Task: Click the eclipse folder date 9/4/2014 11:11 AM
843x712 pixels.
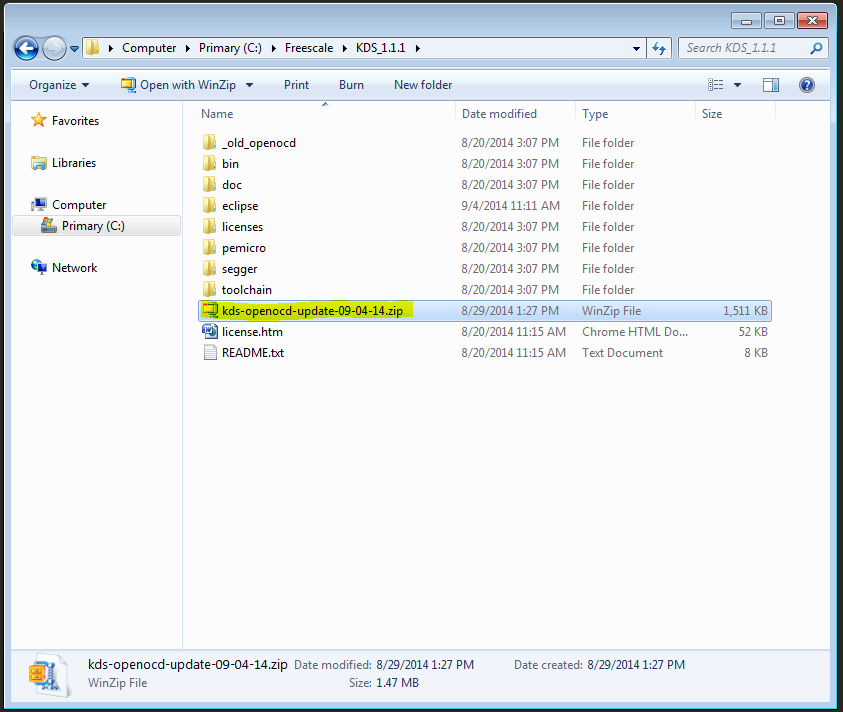Action: [510, 205]
